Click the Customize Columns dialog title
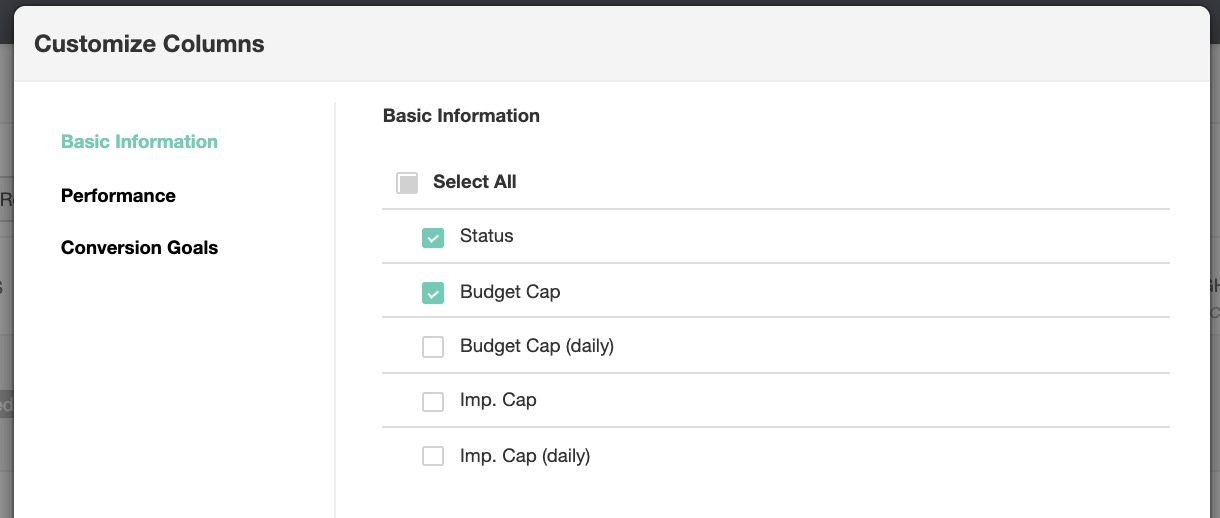The height and width of the screenshot is (518, 1220). tap(149, 44)
